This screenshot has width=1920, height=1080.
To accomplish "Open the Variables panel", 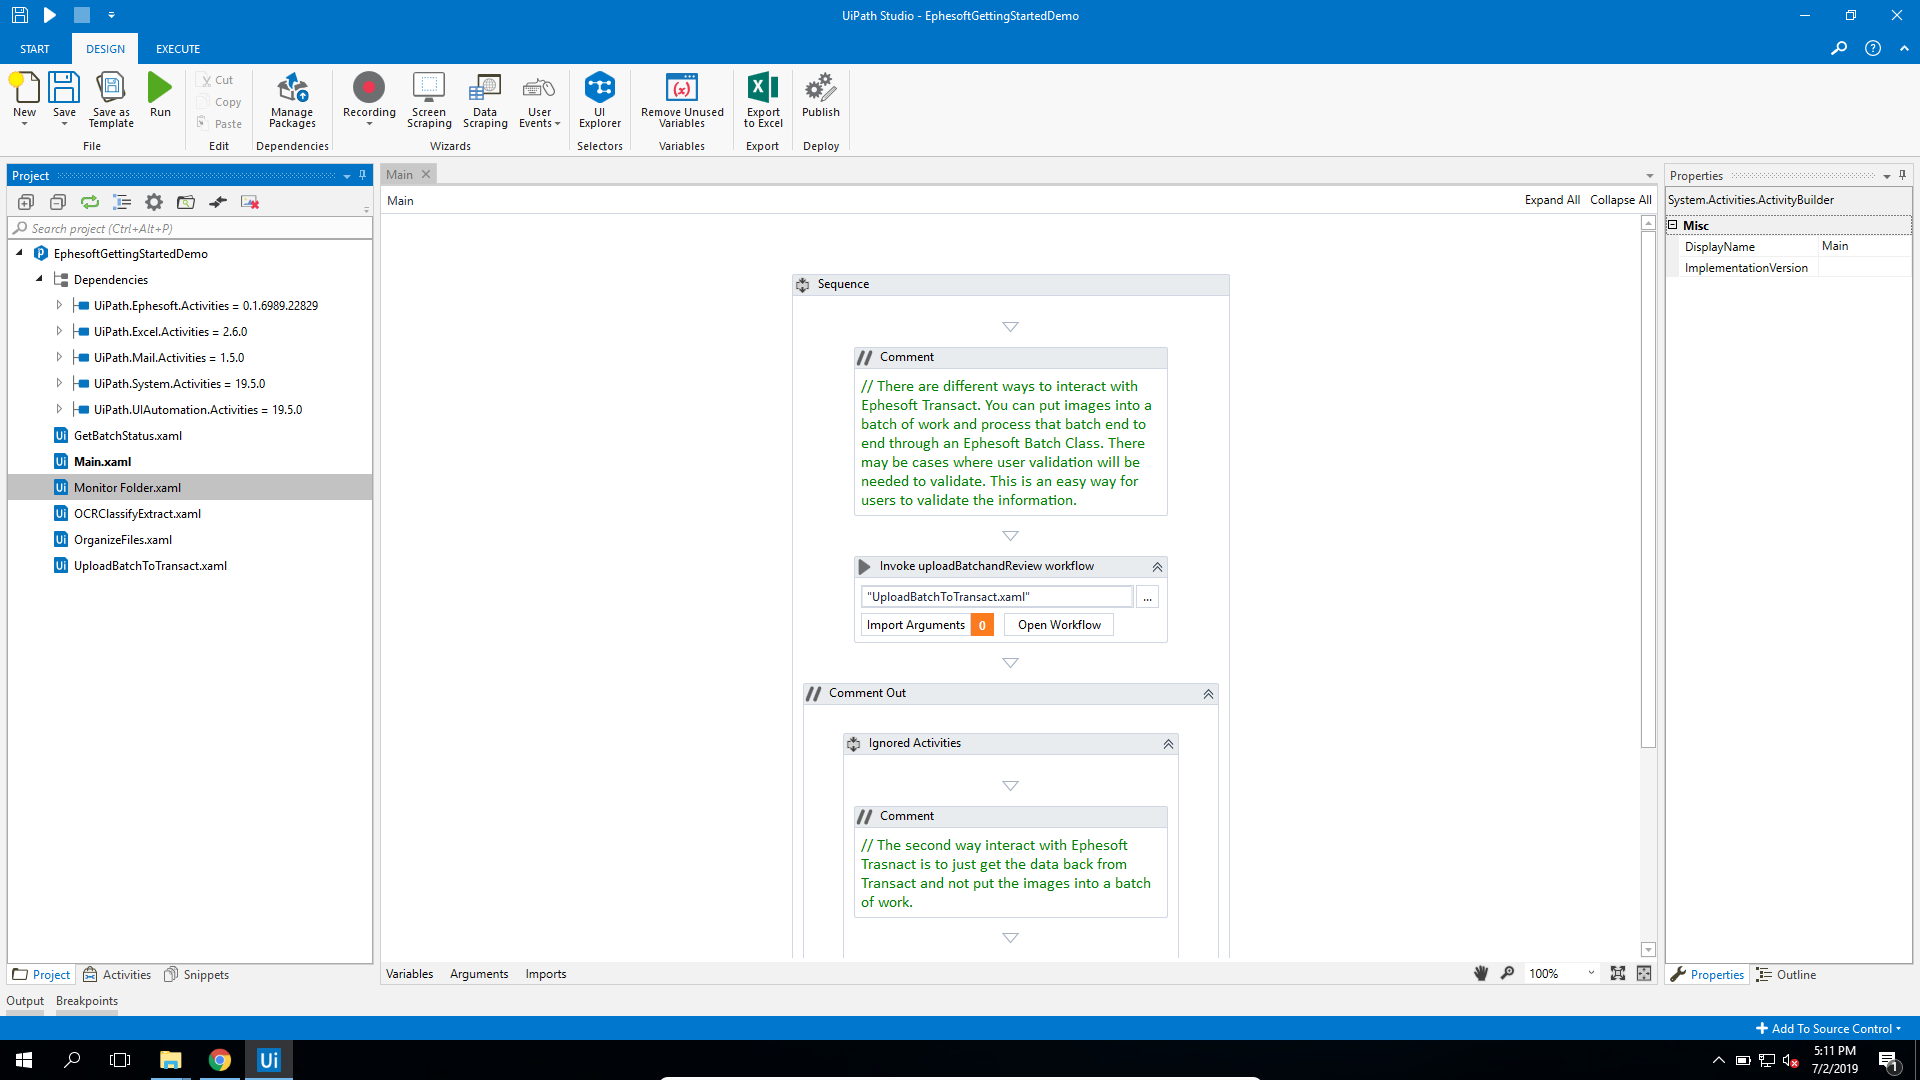I will click(x=410, y=974).
